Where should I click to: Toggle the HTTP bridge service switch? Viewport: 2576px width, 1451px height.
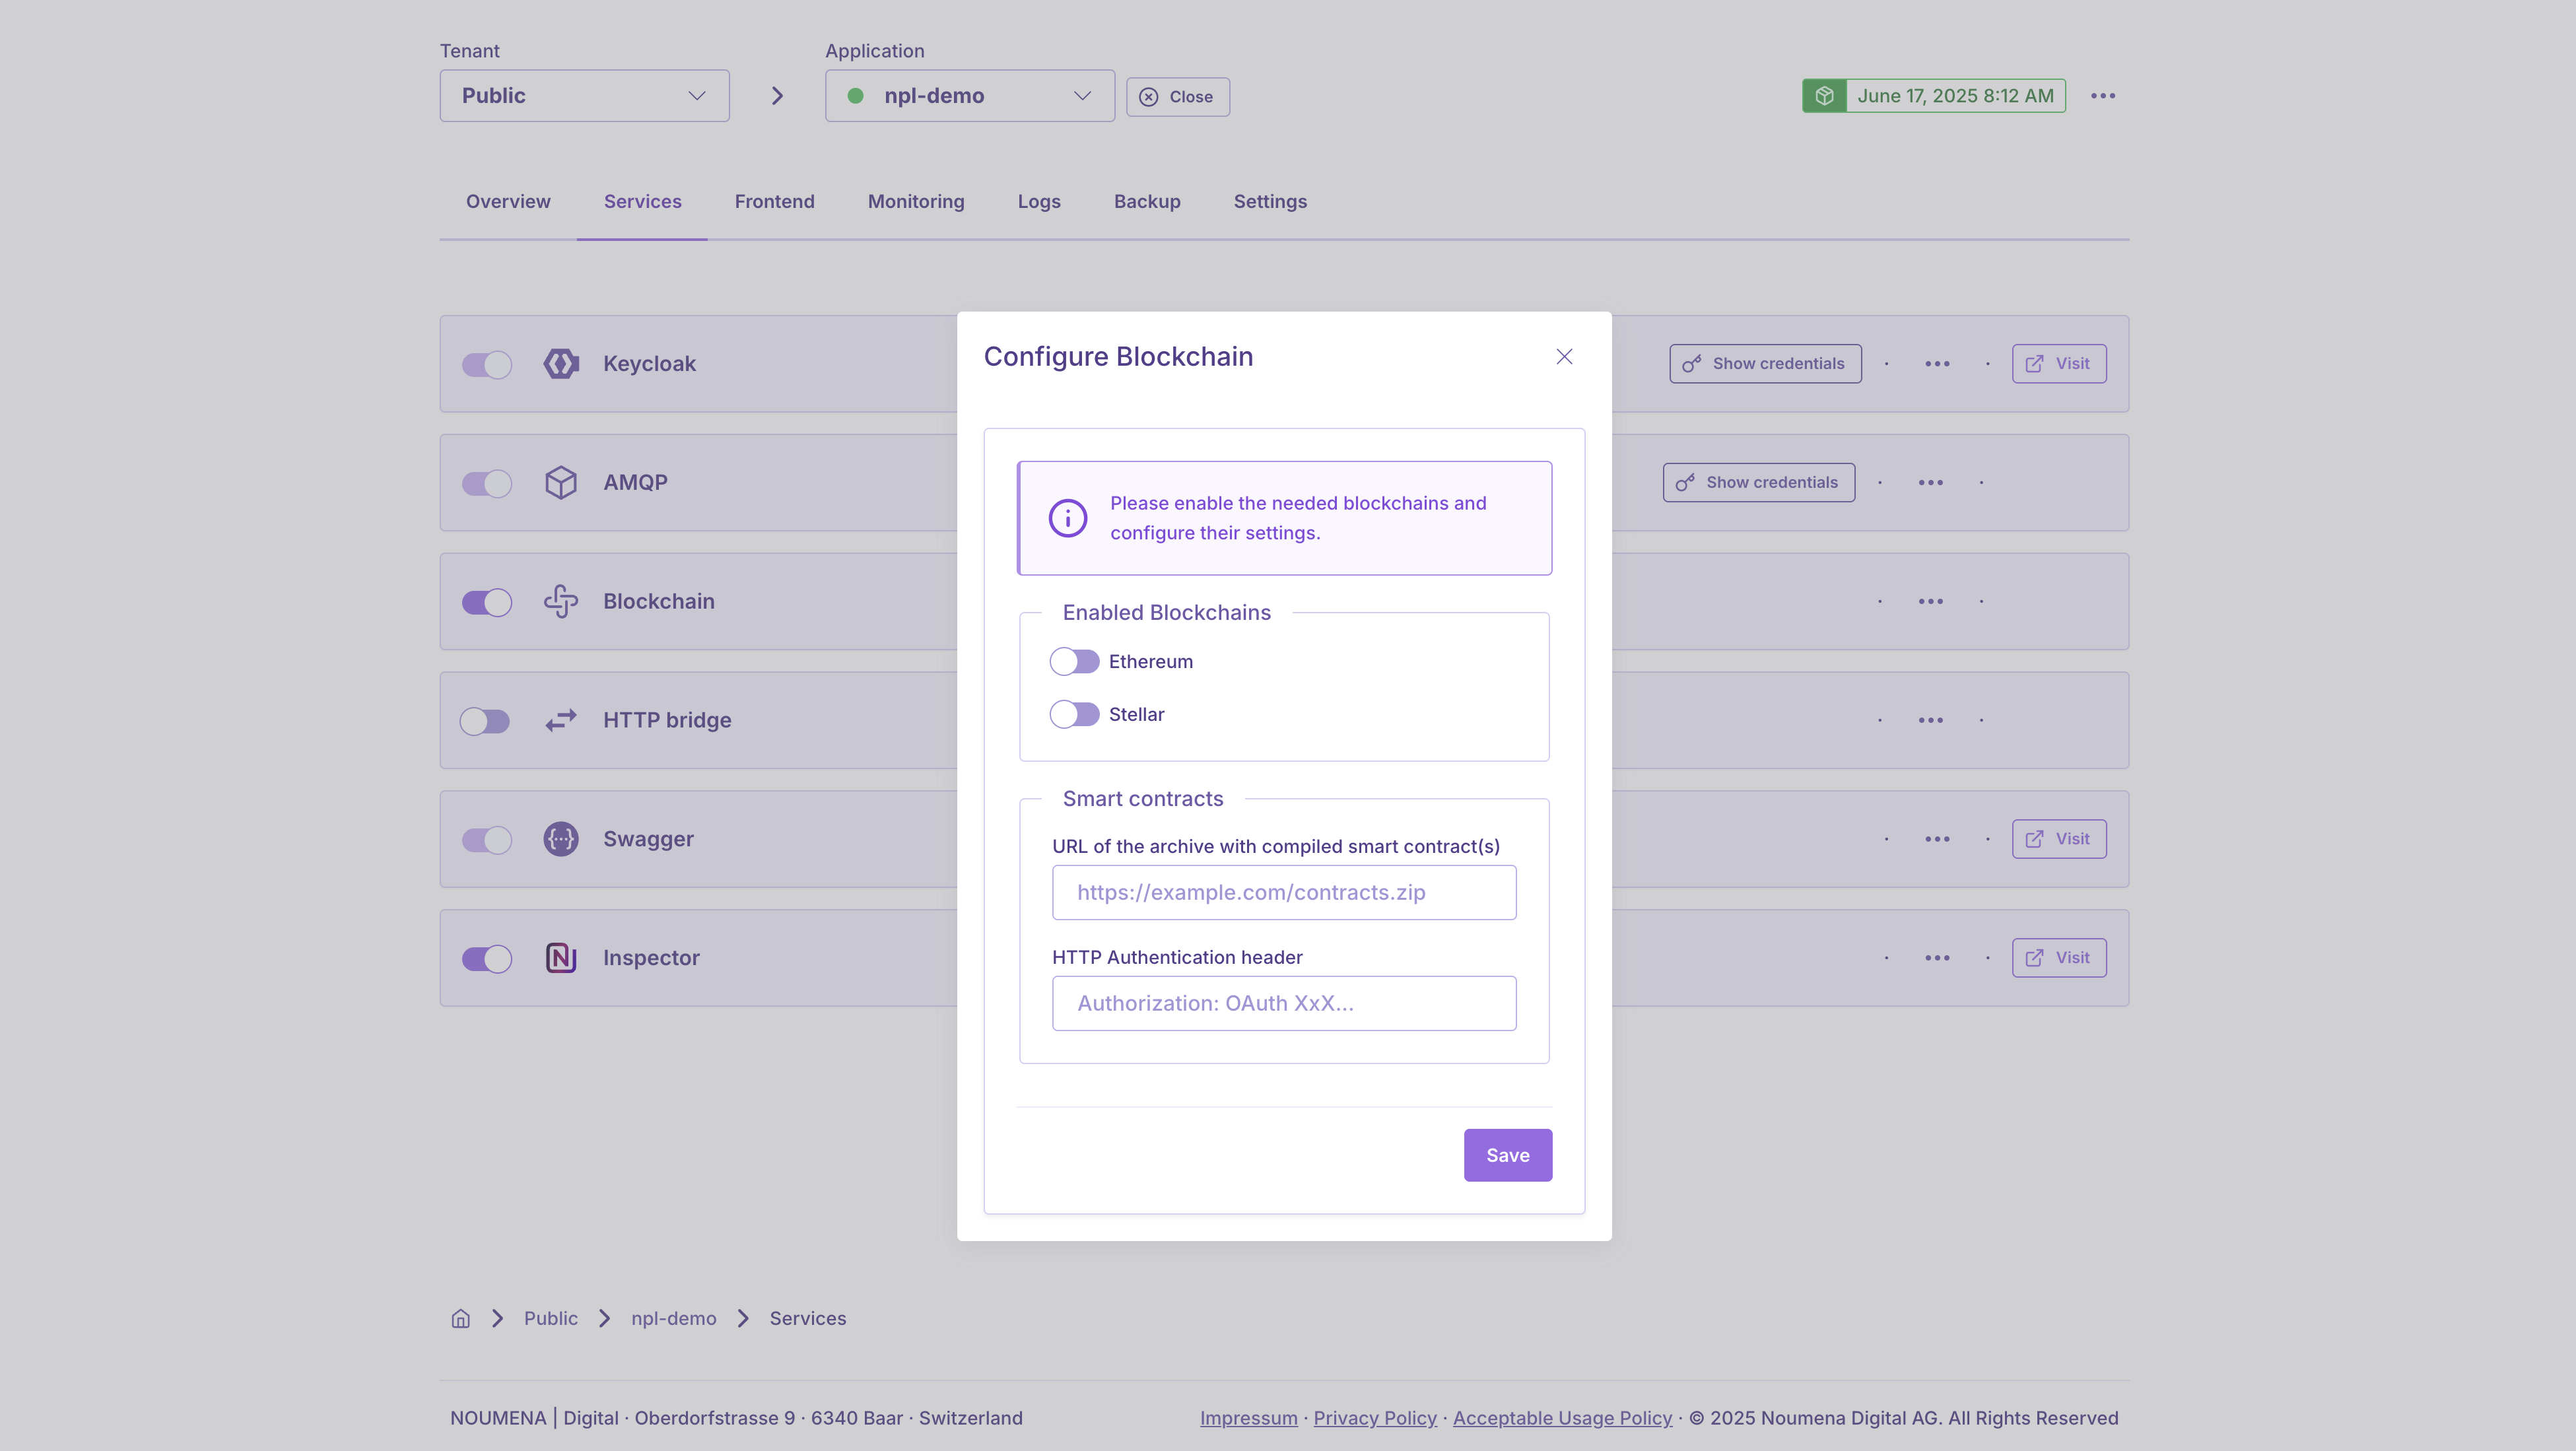click(485, 721)
